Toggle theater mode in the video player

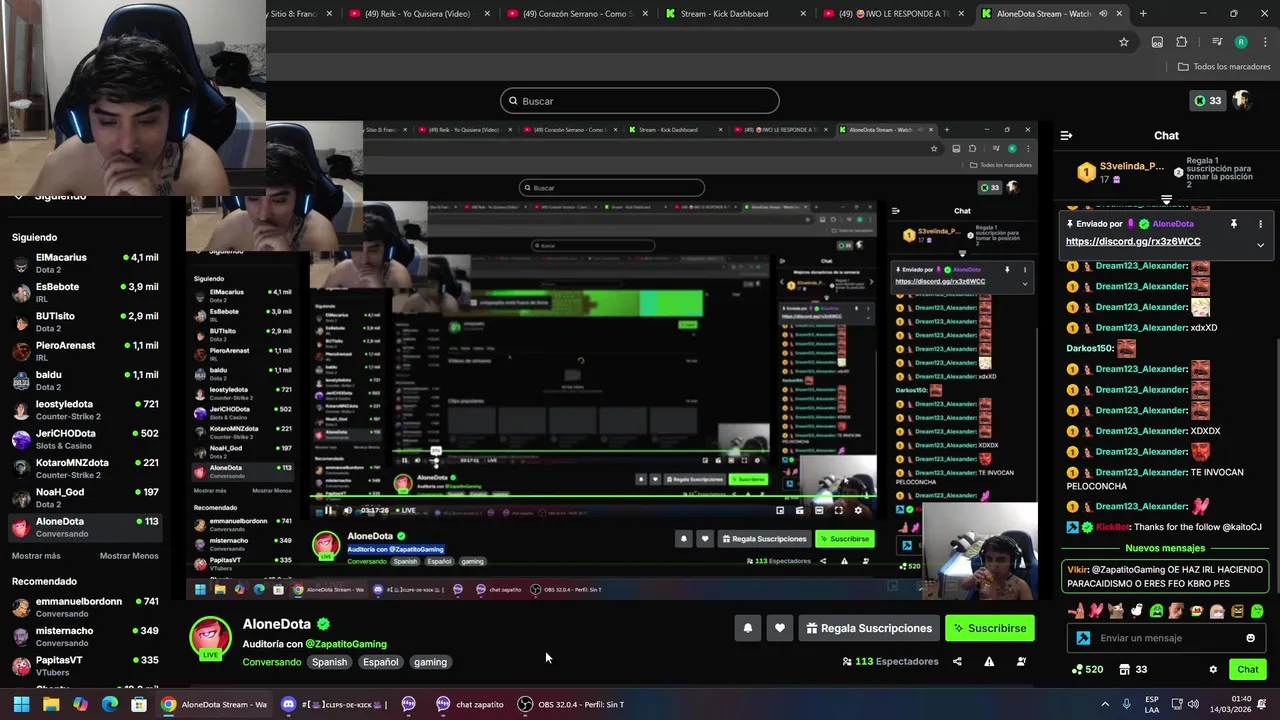point(819,510)
